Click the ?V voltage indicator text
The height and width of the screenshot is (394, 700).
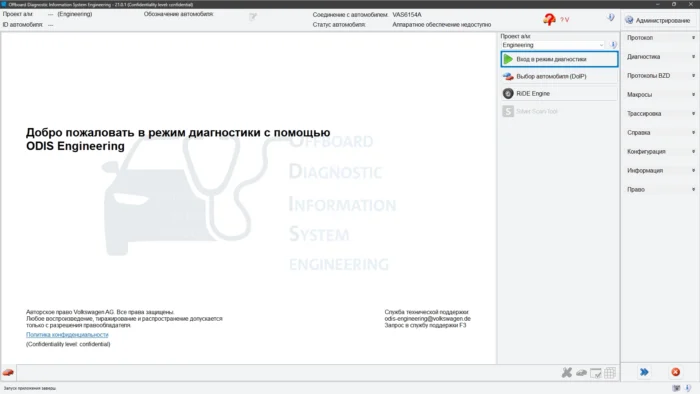pos(564,20)
